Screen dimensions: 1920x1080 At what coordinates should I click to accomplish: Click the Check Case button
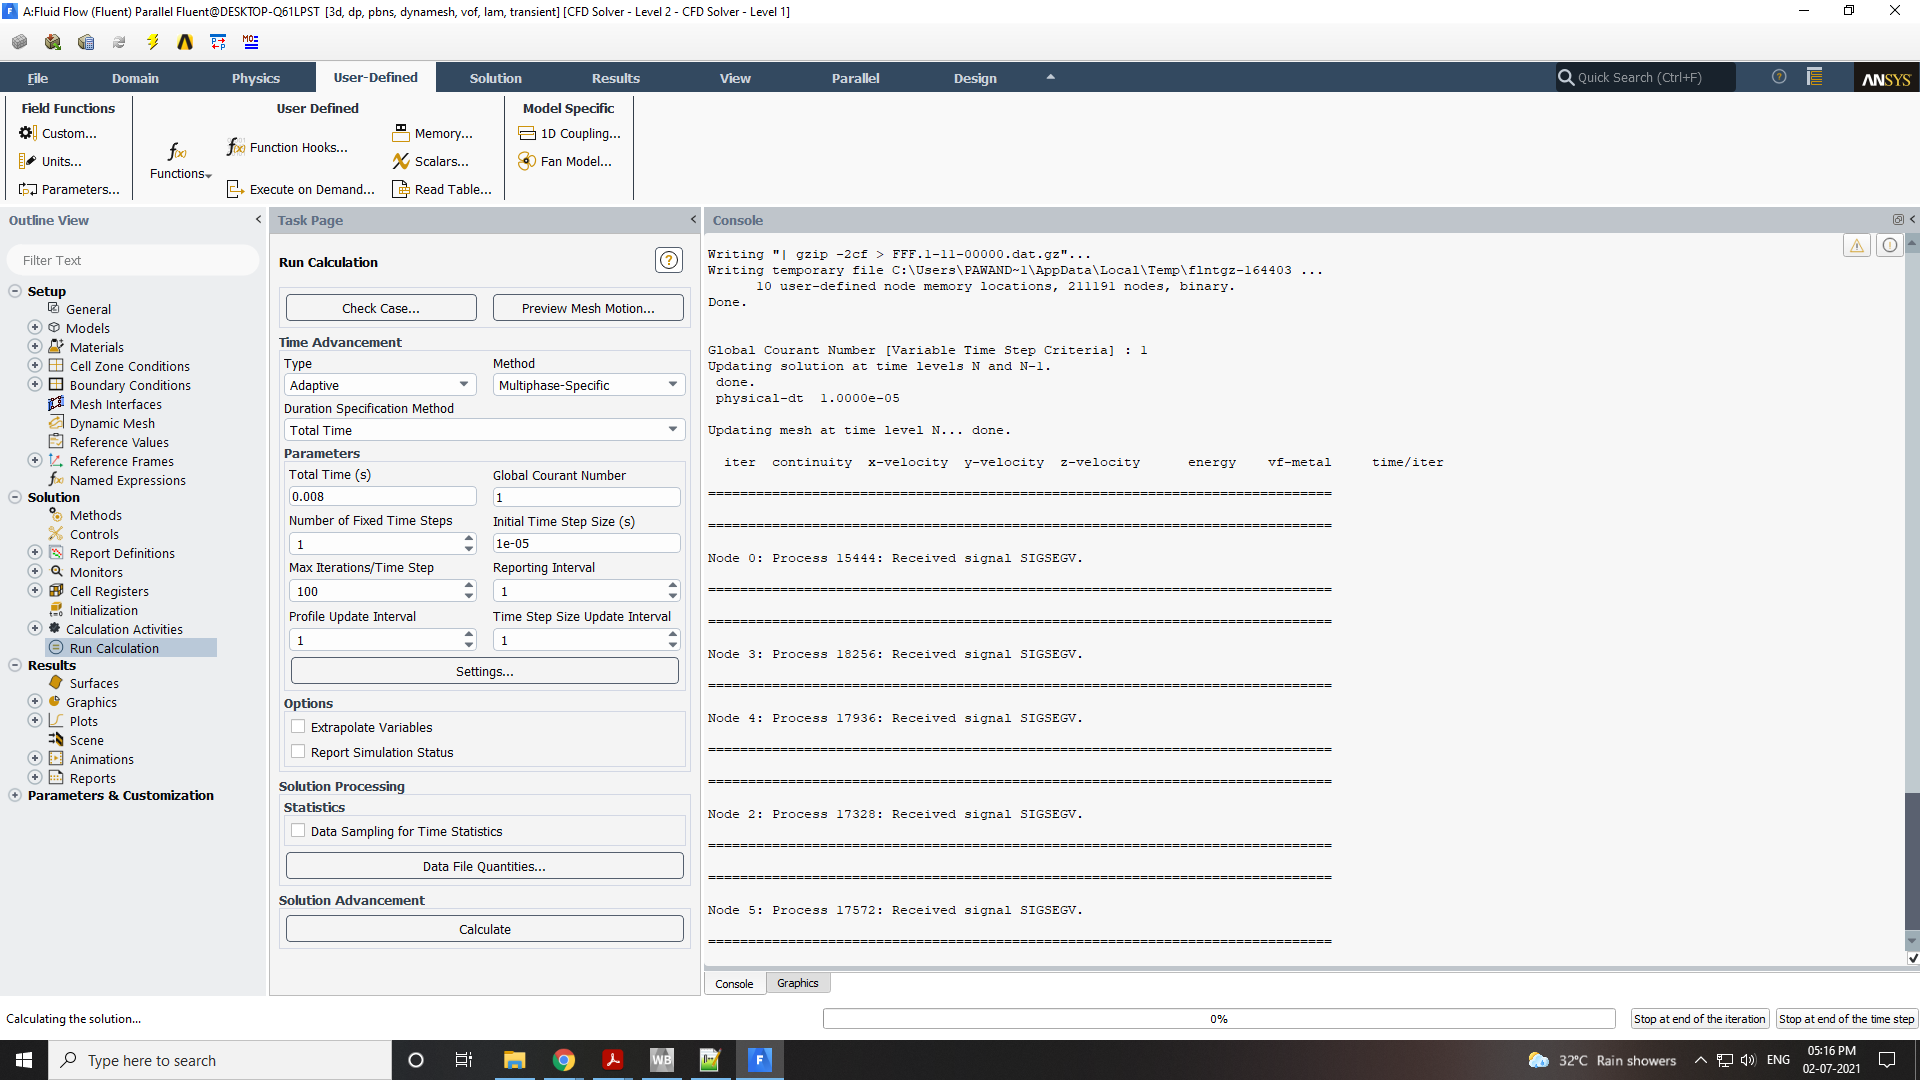381,308
